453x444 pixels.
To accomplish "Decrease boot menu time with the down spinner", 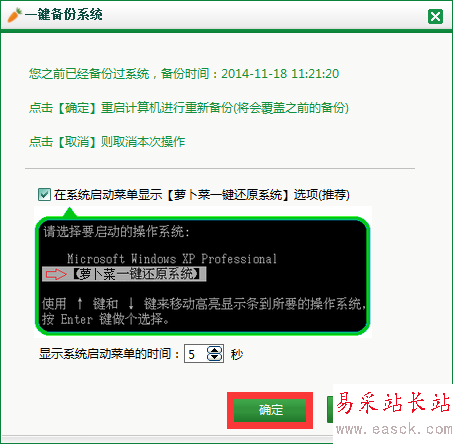I will pos(214,357).
